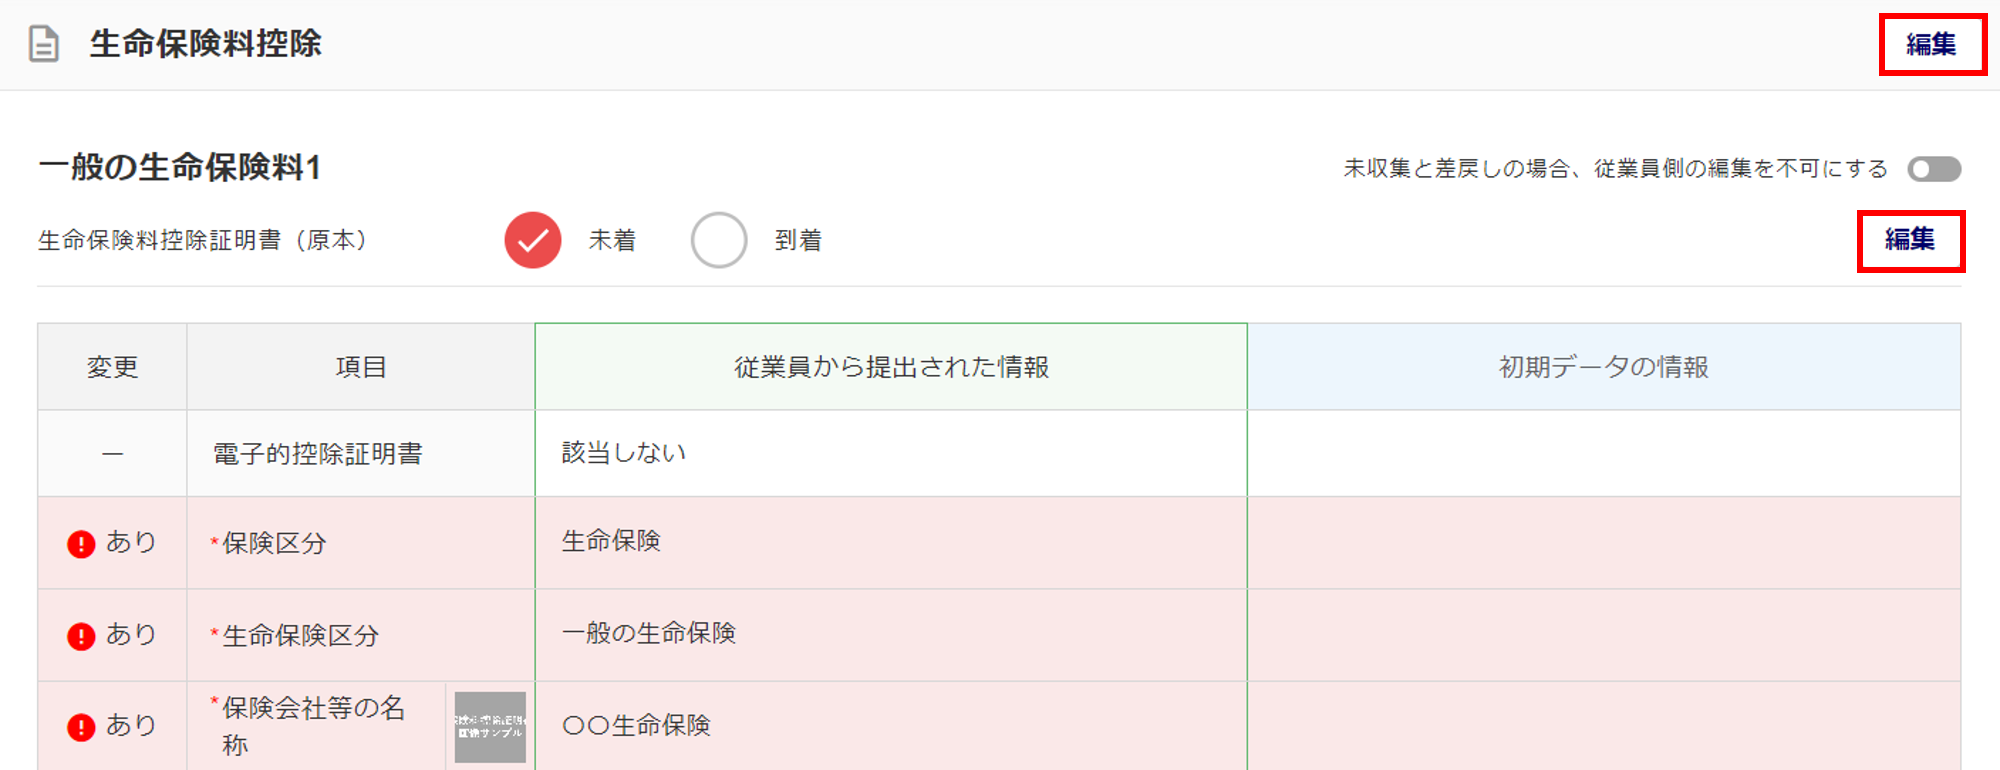Image resolution: width=2000 pixels, height=770 pixels.
Task: Click the 編集 button in the header
Action: point(1932,44)
